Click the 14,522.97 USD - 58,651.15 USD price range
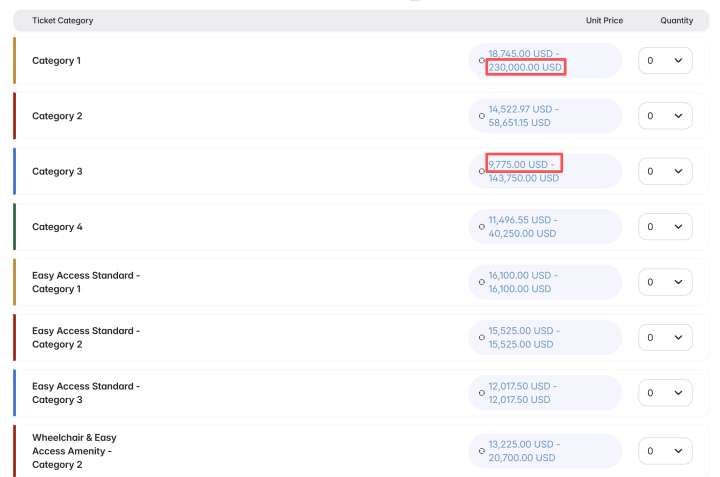 pyautogui.click(x=523, y=116)
